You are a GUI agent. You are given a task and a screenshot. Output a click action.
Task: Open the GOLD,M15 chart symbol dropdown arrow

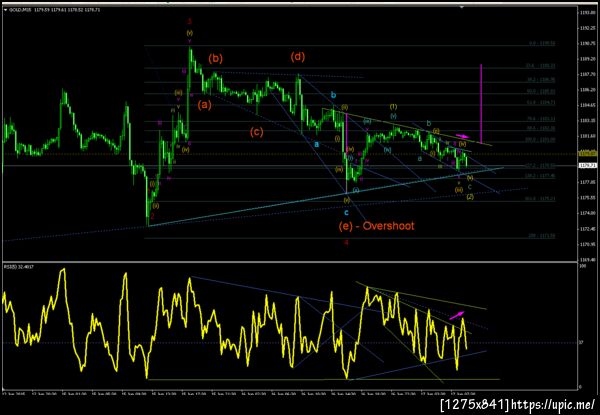click(x=5, y=10)
